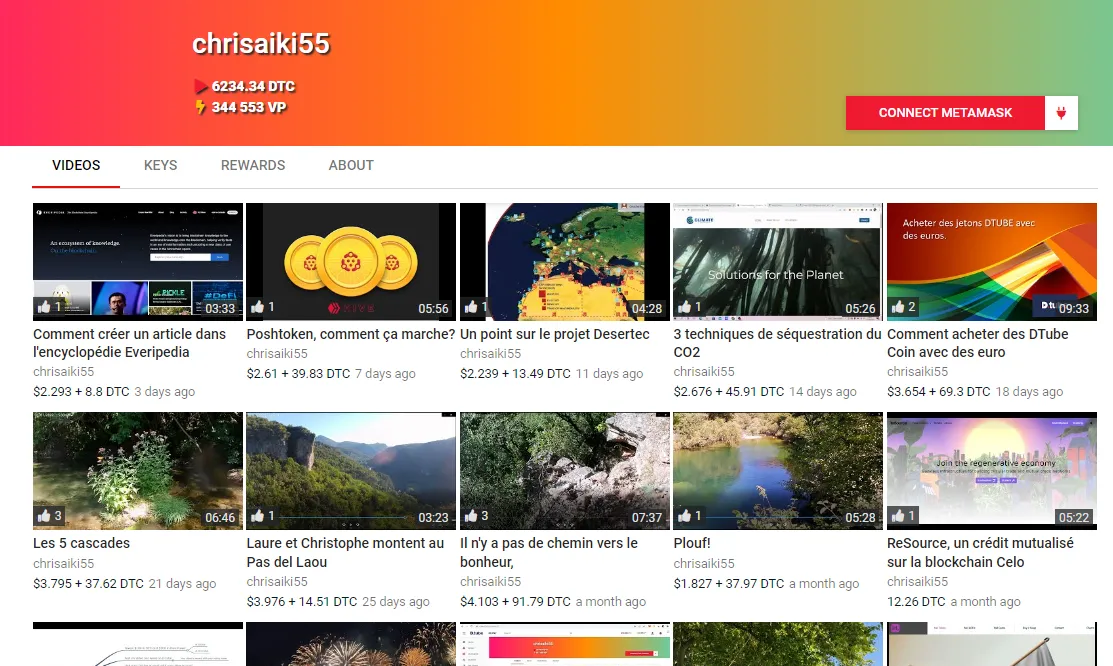
Task: Click thumbs-up icon on Everipedia video thumbnail
Action: click(x=44, y=307)
